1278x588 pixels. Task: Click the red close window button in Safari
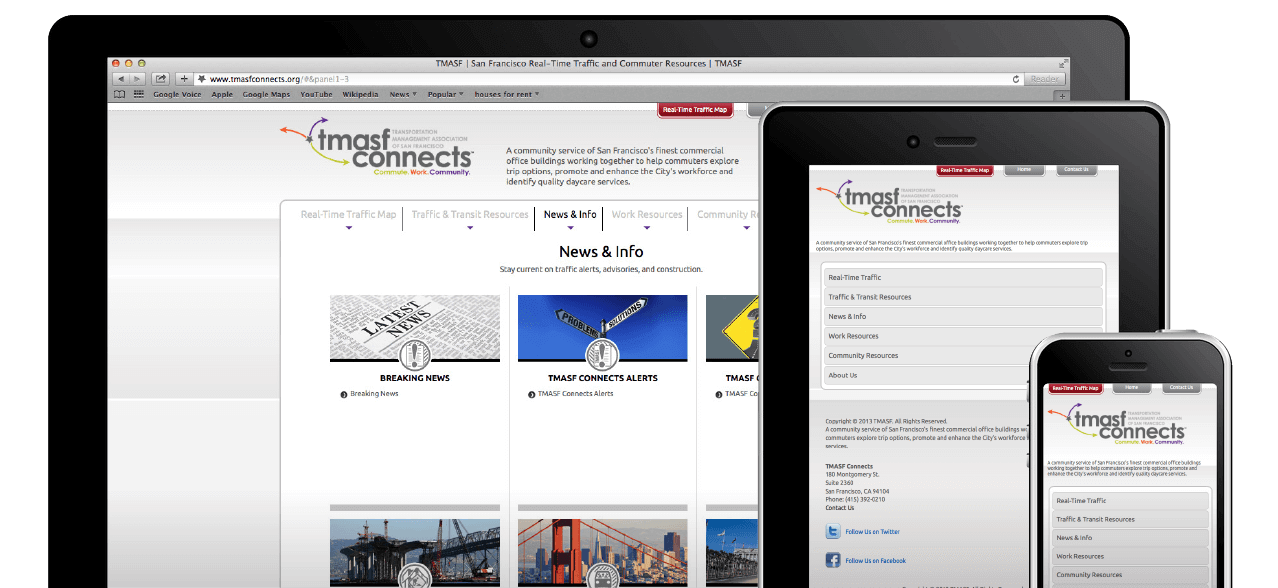pos(116,63)
